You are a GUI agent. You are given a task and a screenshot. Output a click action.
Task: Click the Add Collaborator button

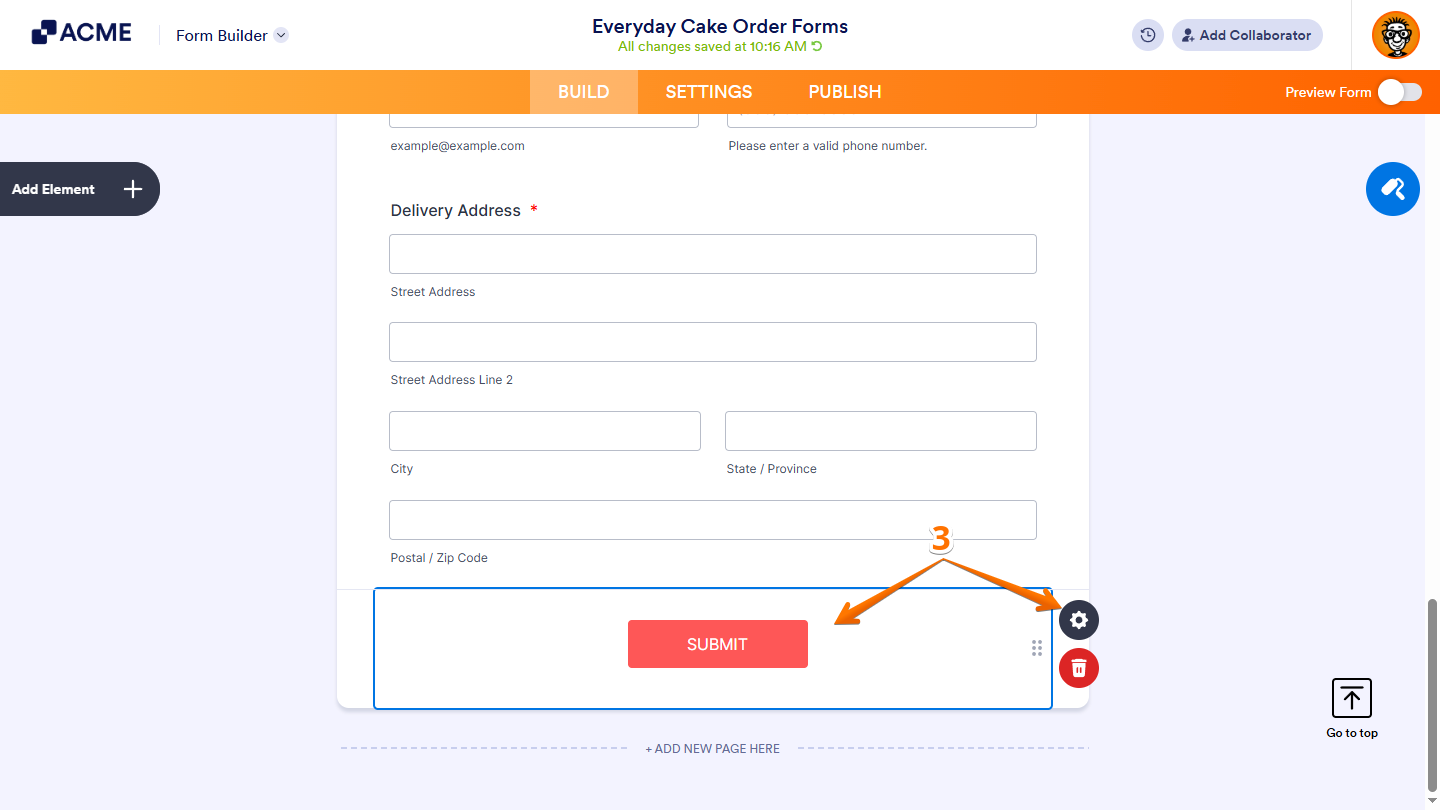click(1247, 35)
